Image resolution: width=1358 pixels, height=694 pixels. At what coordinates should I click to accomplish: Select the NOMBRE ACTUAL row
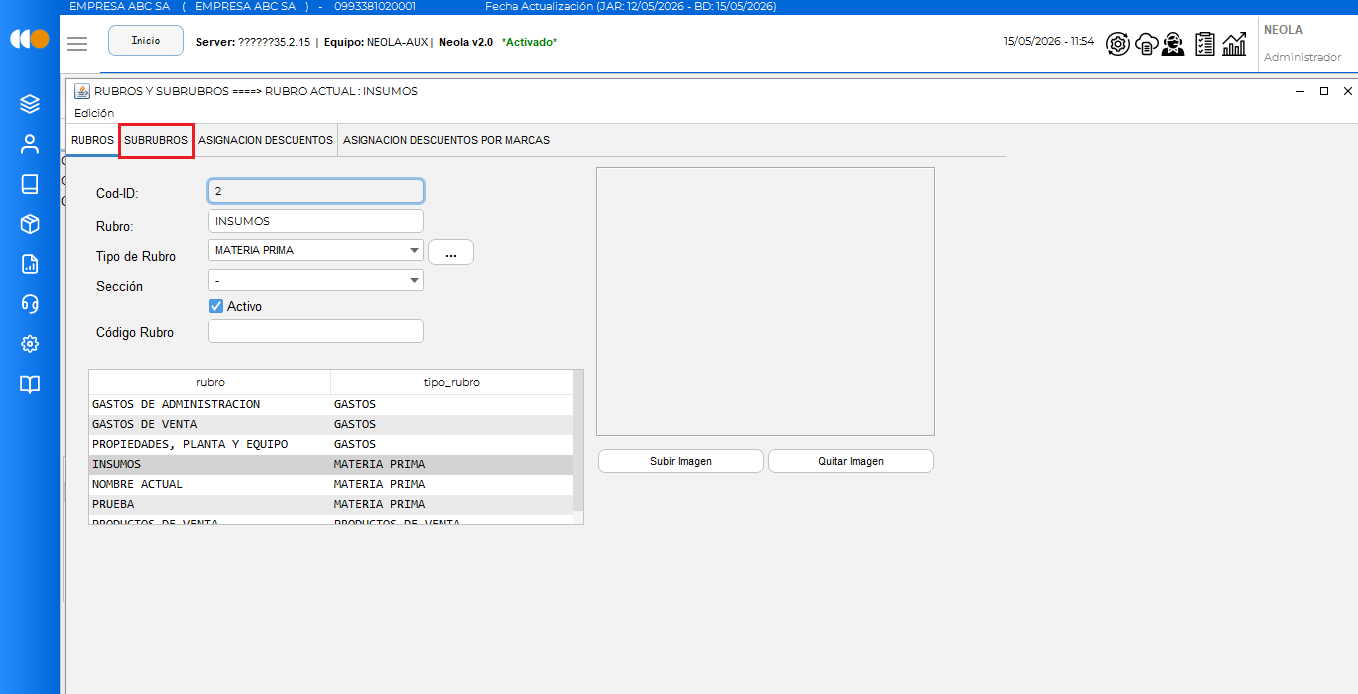(x=331, y=484)
